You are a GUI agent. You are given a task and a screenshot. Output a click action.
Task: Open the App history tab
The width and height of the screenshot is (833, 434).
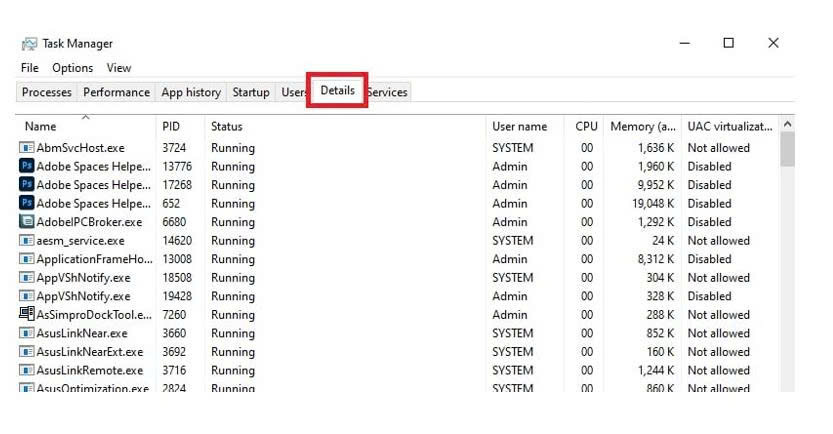pyautogui.click(x=191, y=92)
